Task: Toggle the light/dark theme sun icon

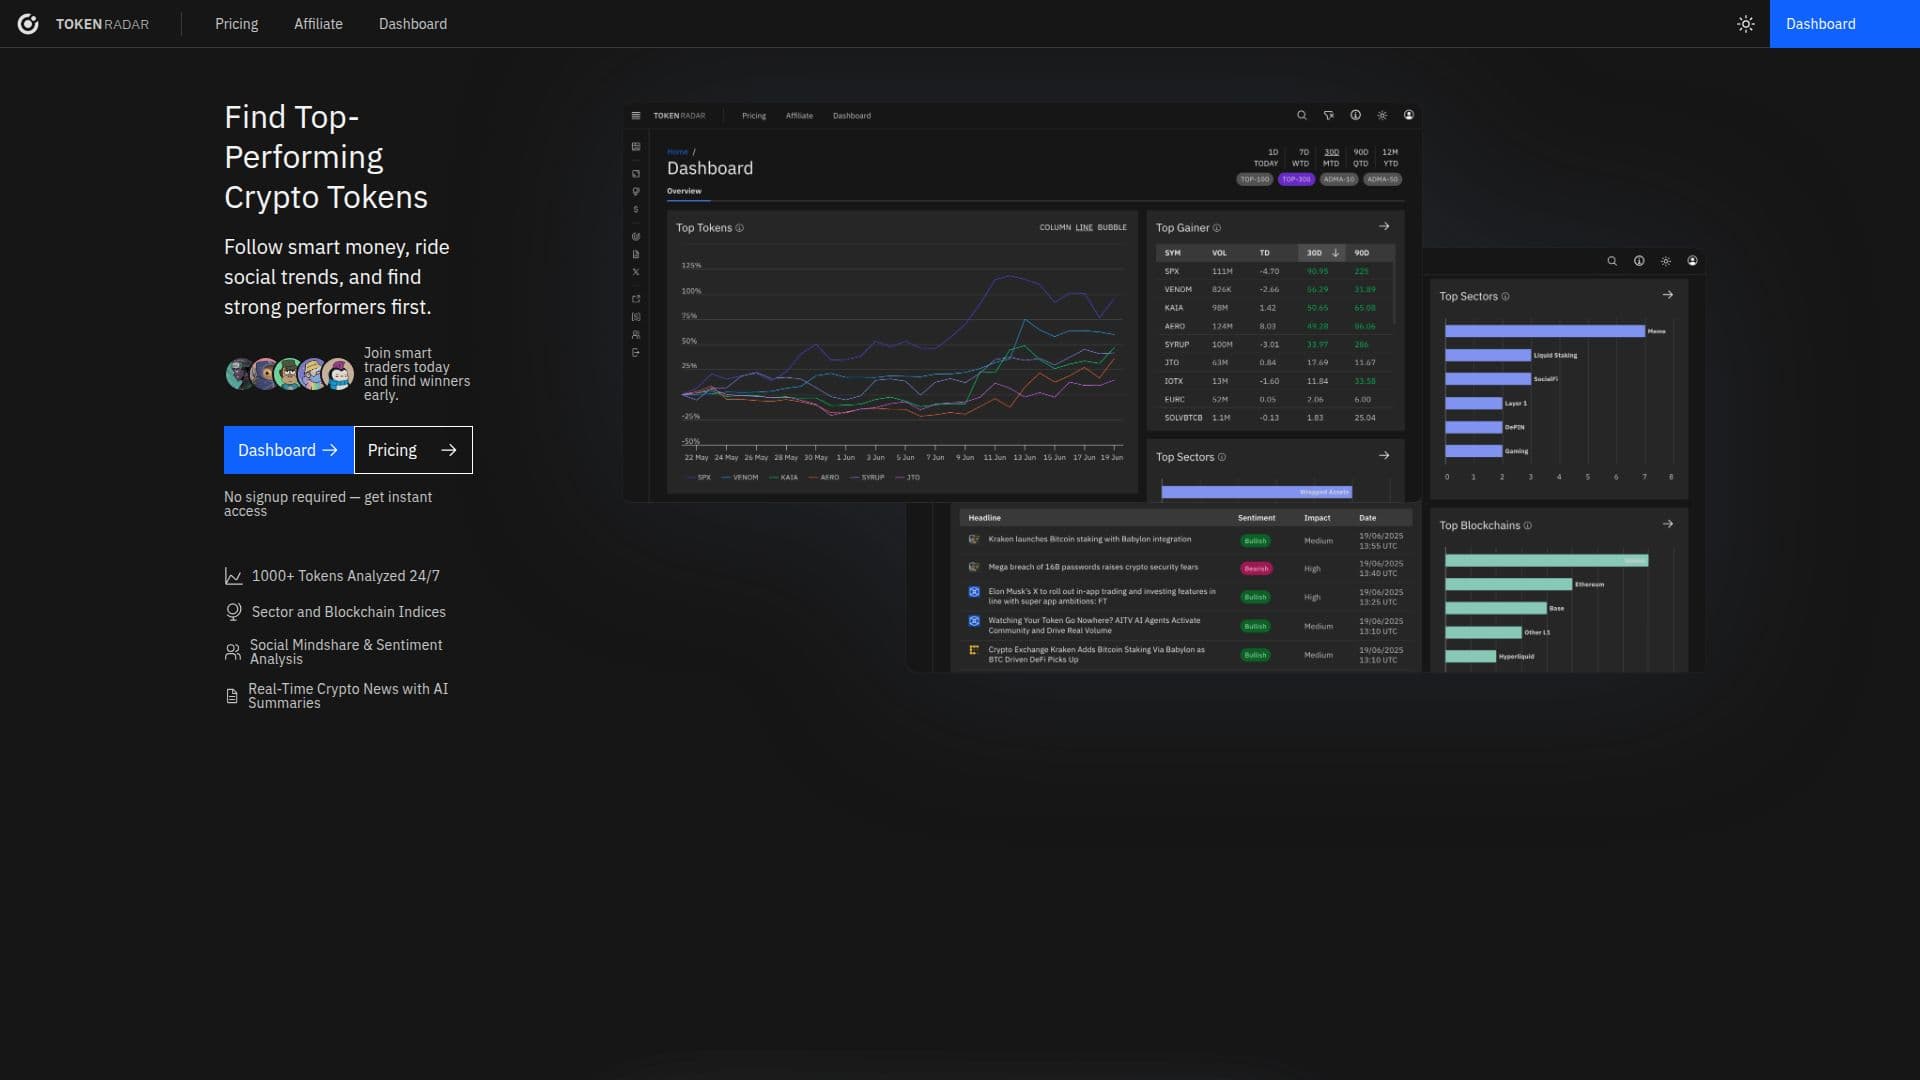Action: tap(1746, 24)
